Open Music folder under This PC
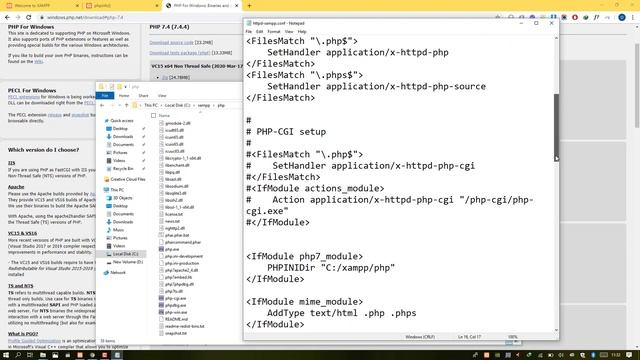The width and height of the screenshot is (640, 360). click(x=118, y=230)
